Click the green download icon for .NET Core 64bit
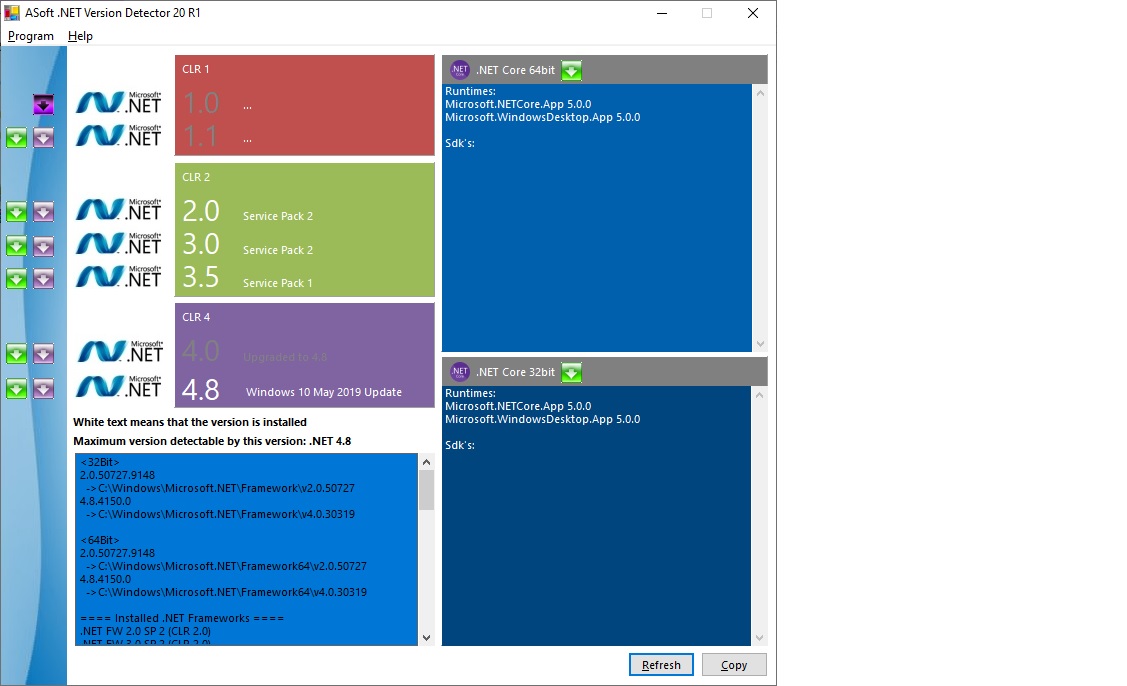1127x686 pixels. 571,70
